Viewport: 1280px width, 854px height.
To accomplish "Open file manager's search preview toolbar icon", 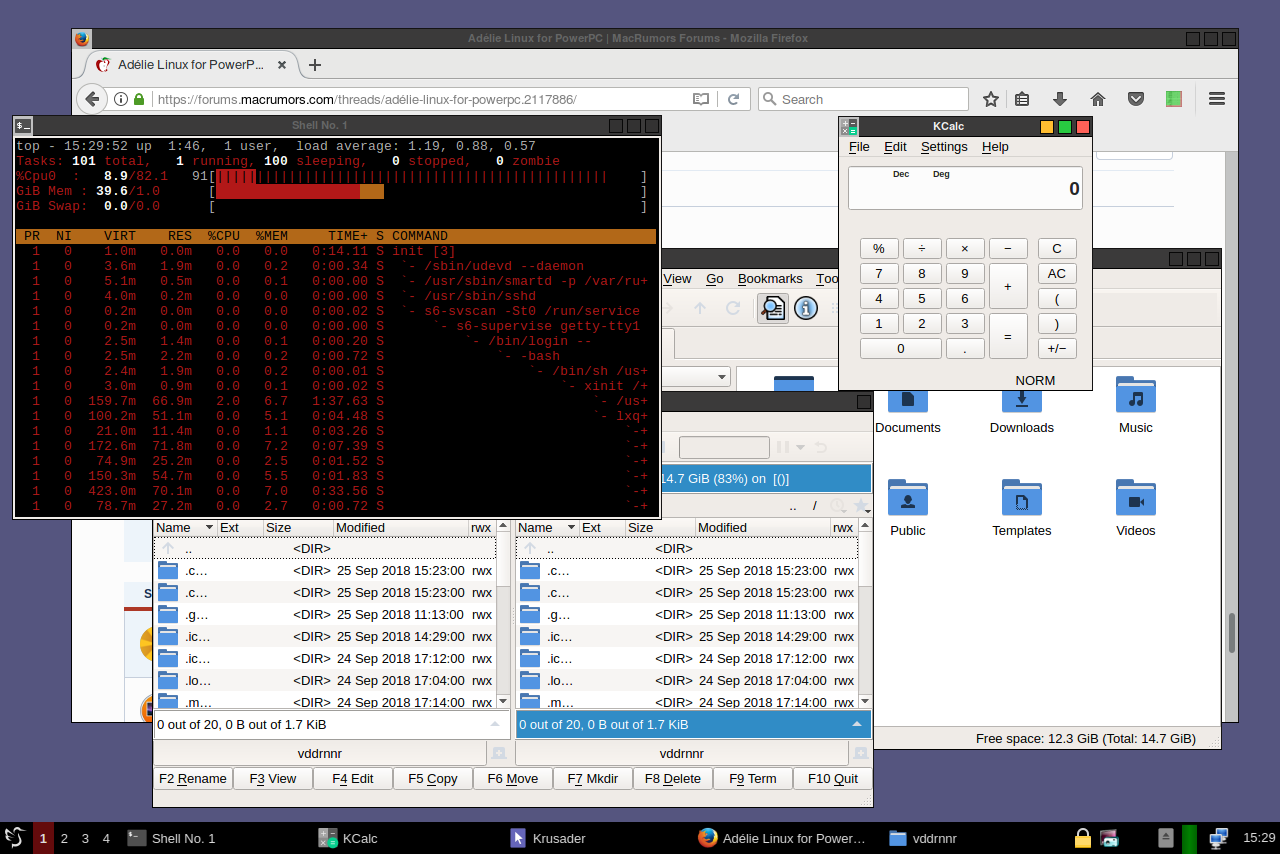I will click(x=772, y=308).
